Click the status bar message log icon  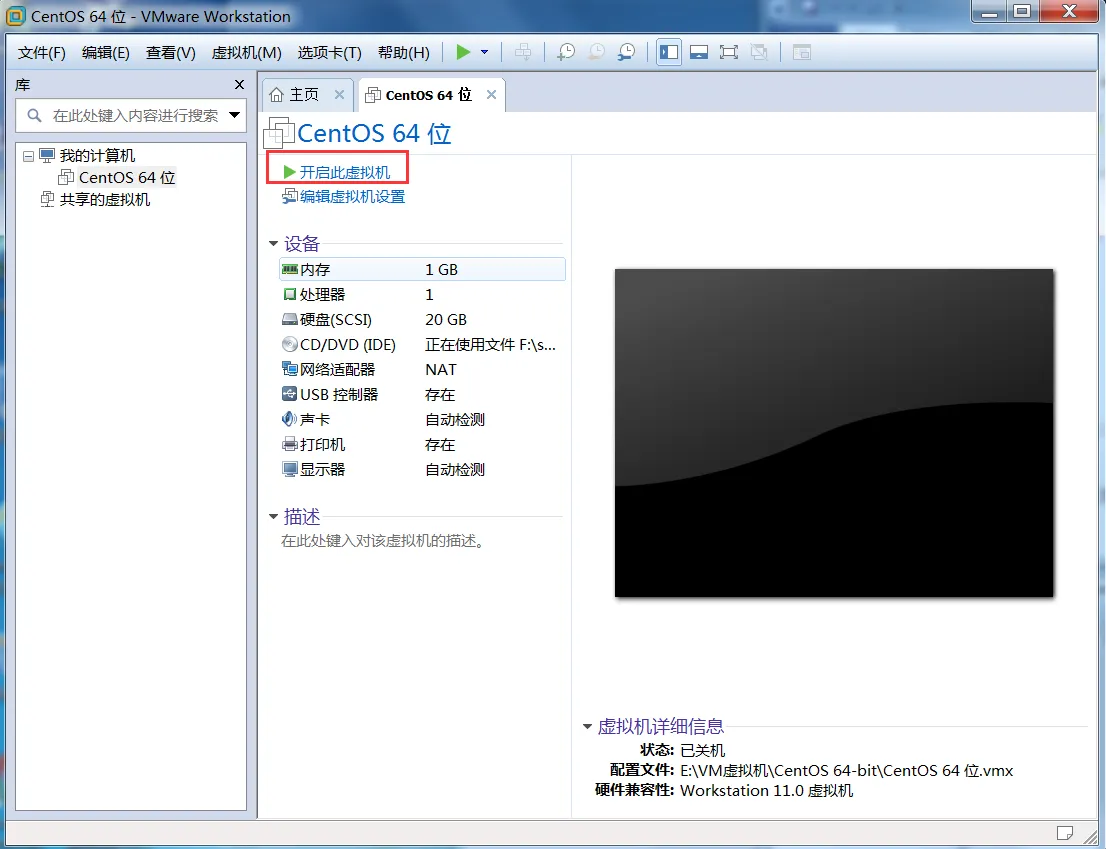click(x=1064, y=833)
